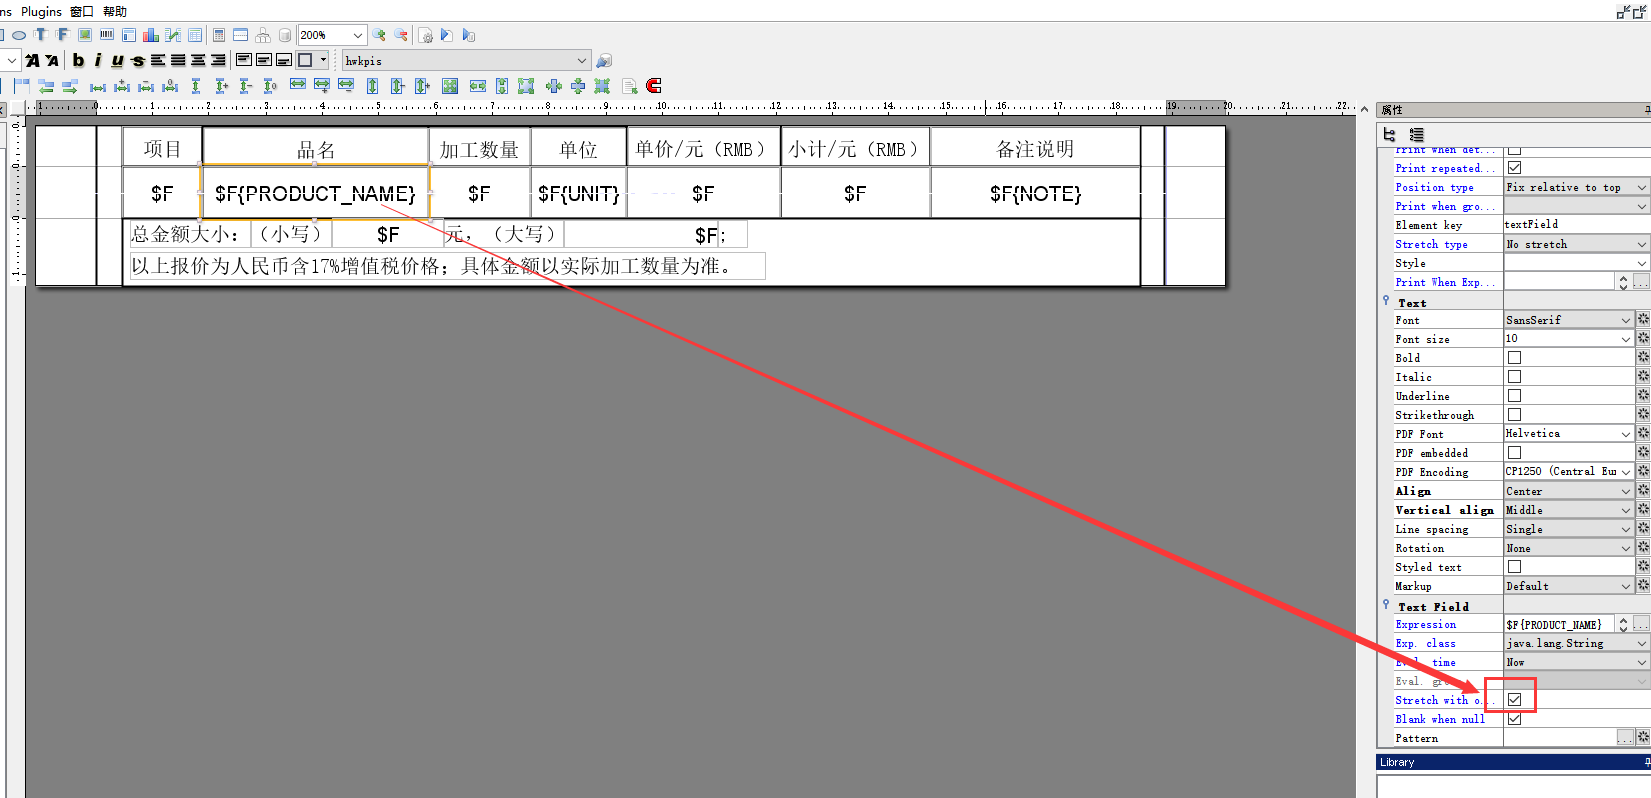
Task: Click the categorized view icon in properties
Action: (1389, 134)
